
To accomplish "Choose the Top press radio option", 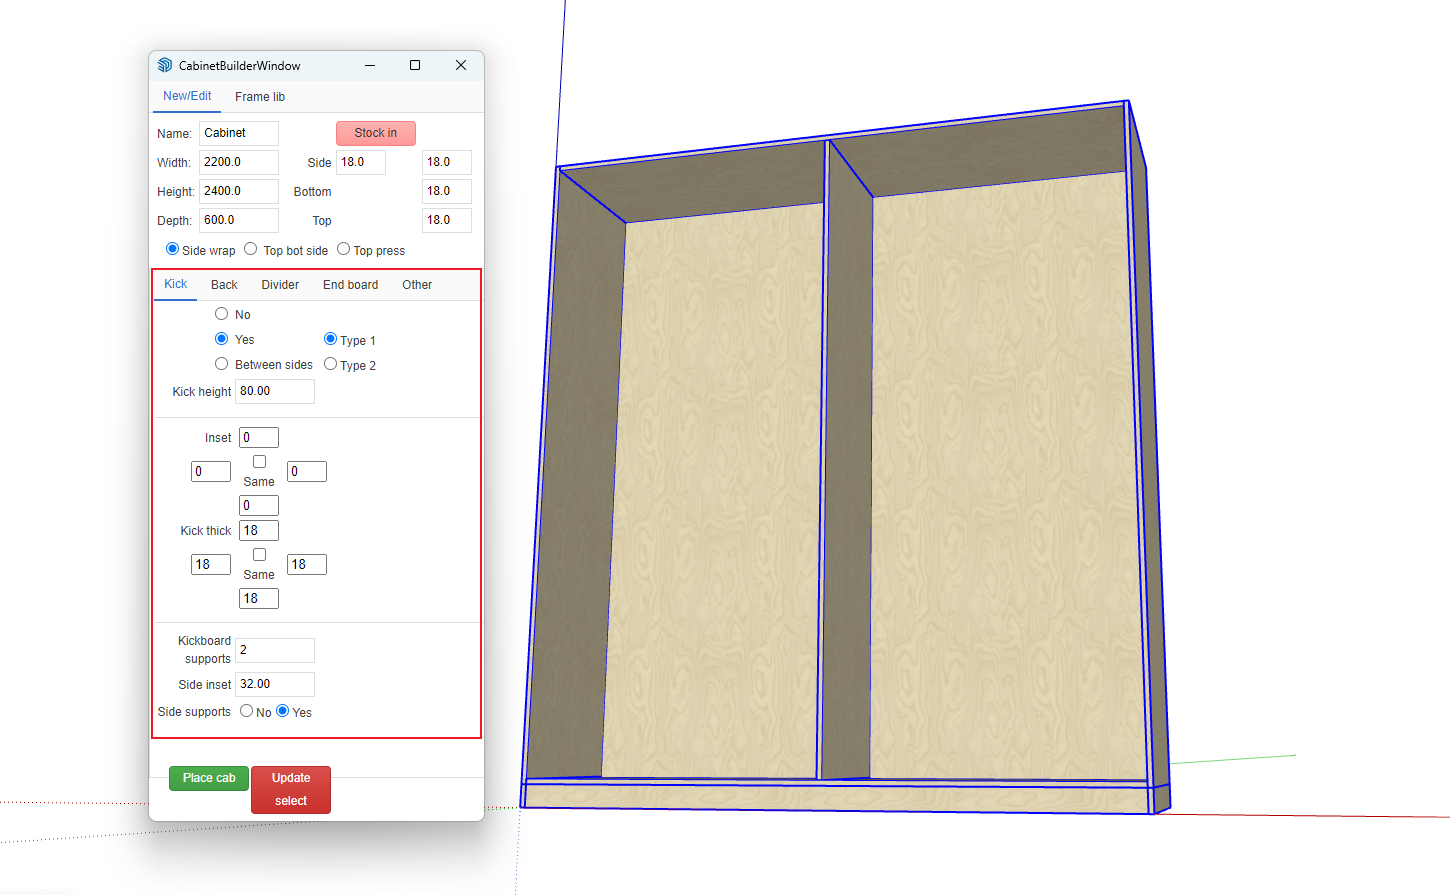I will click(x=343, y=249).
